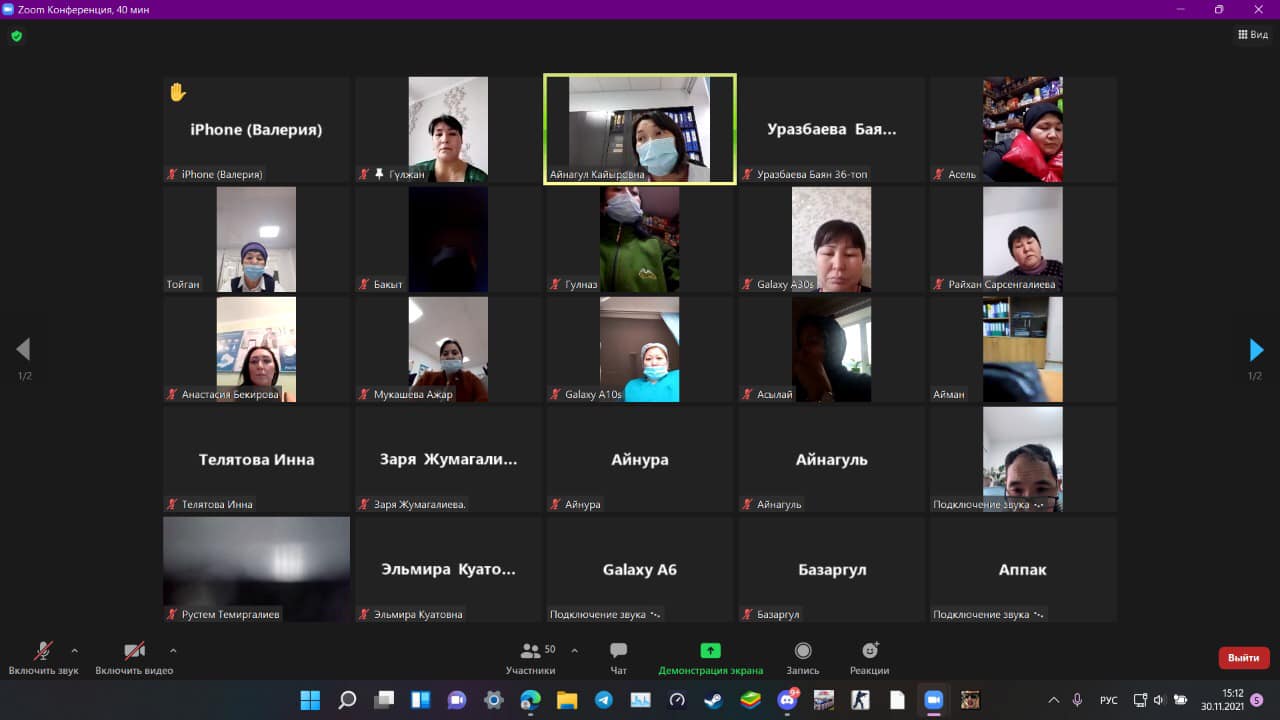Open Telegram from the Windows taskbar
The height and width of the screenshot is (720, 1280).
tap(604, 700)
